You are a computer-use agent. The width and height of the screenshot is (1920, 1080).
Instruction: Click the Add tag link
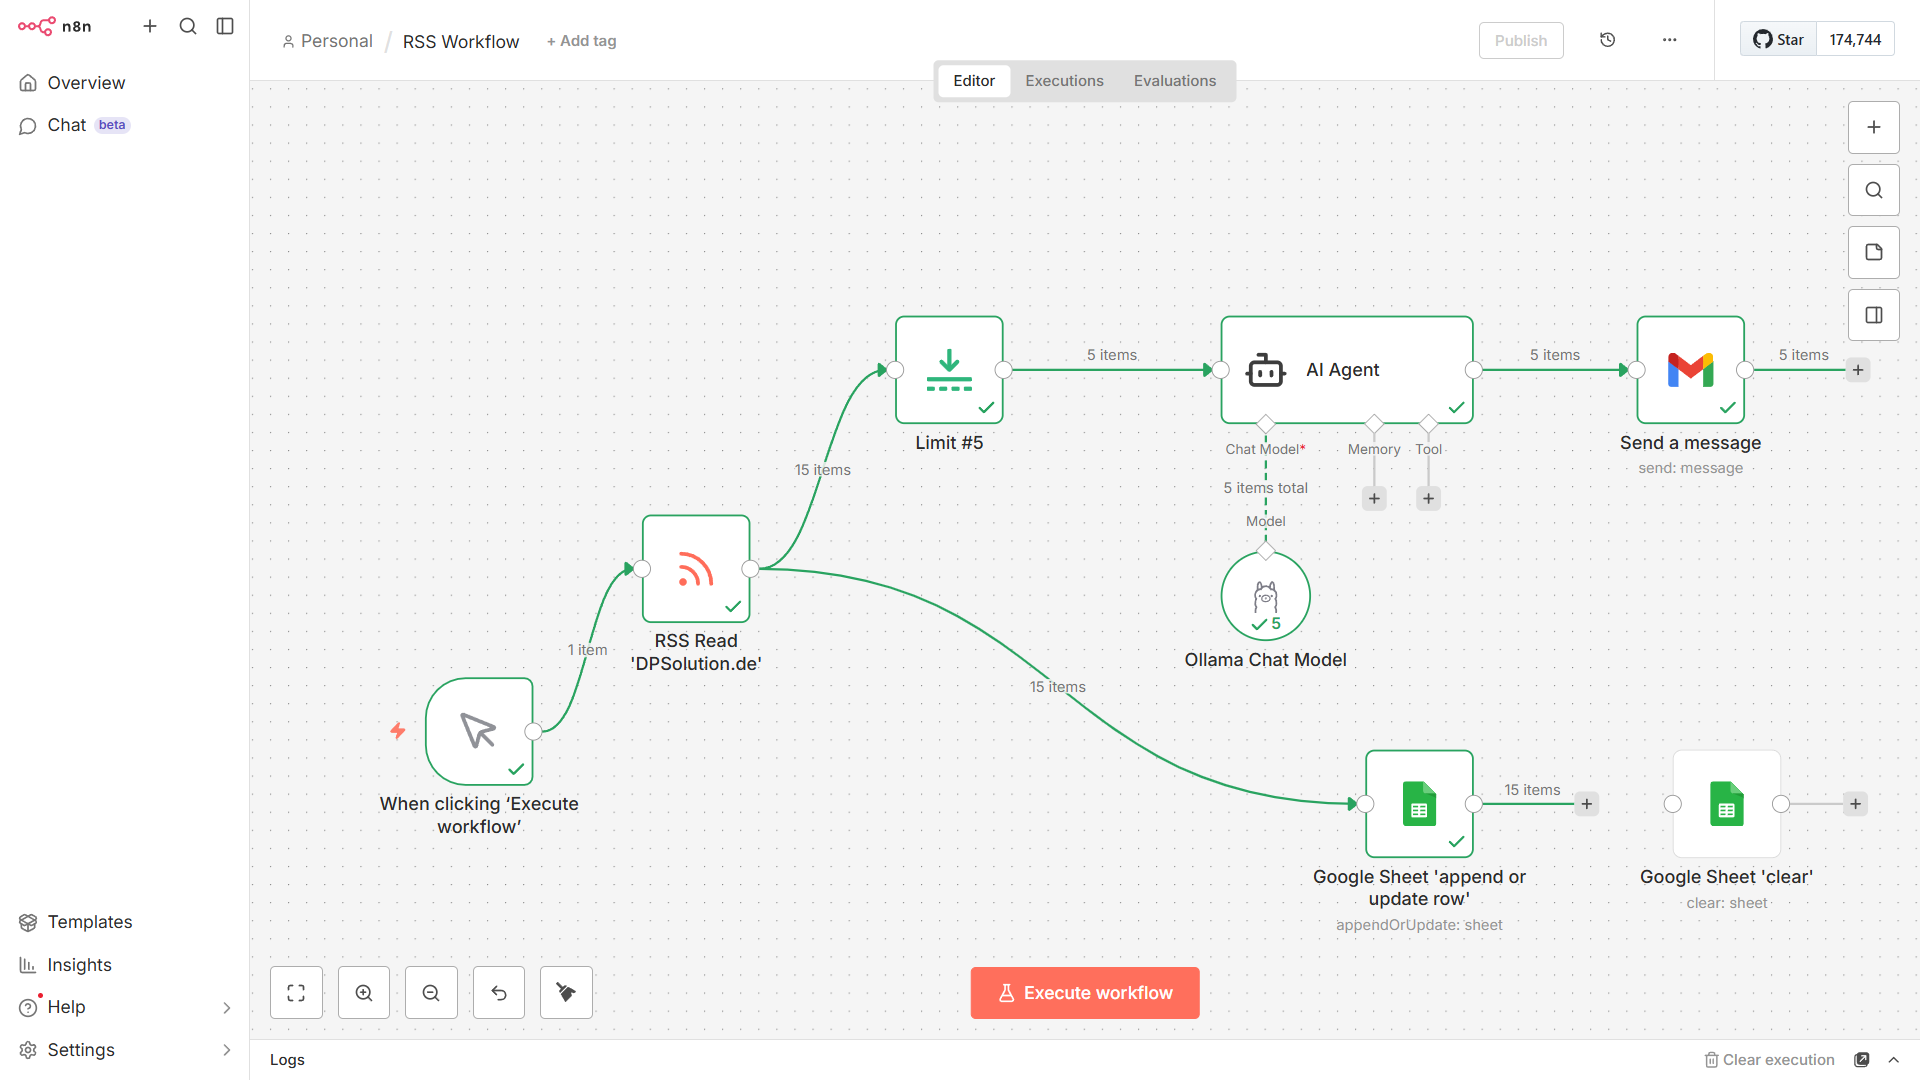(x=581, y=41)
